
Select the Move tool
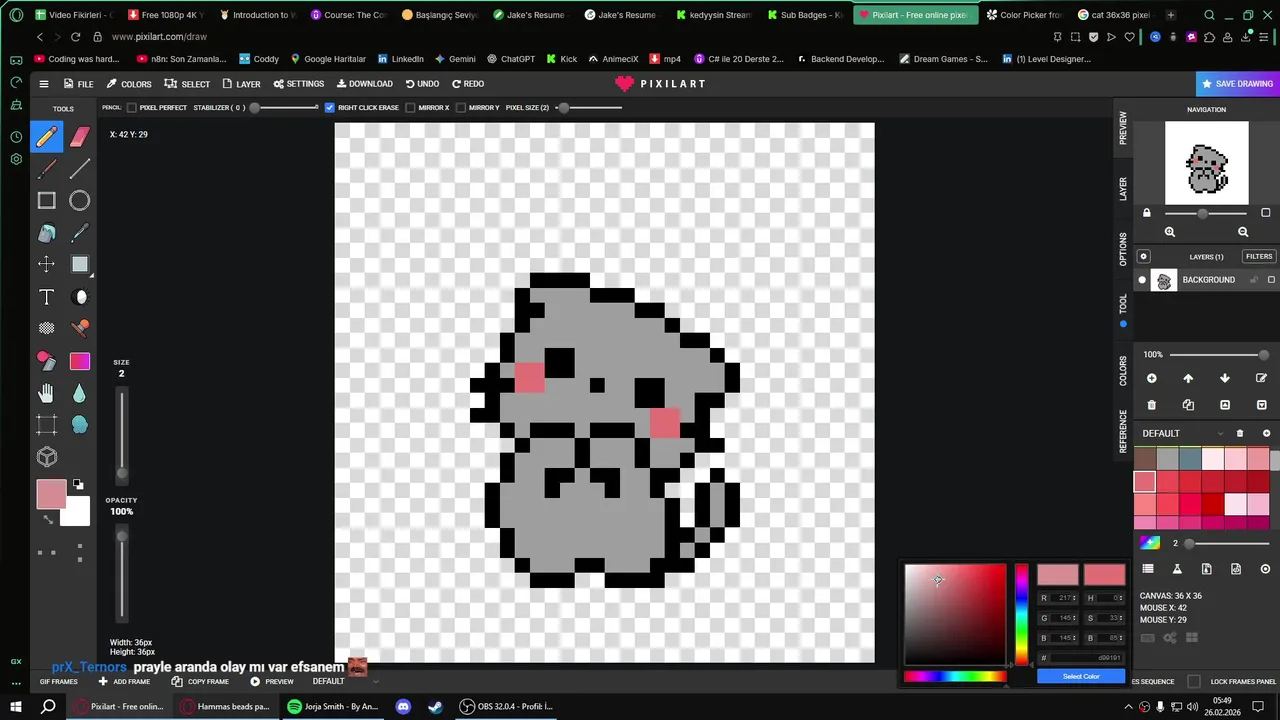click(46, 264)
